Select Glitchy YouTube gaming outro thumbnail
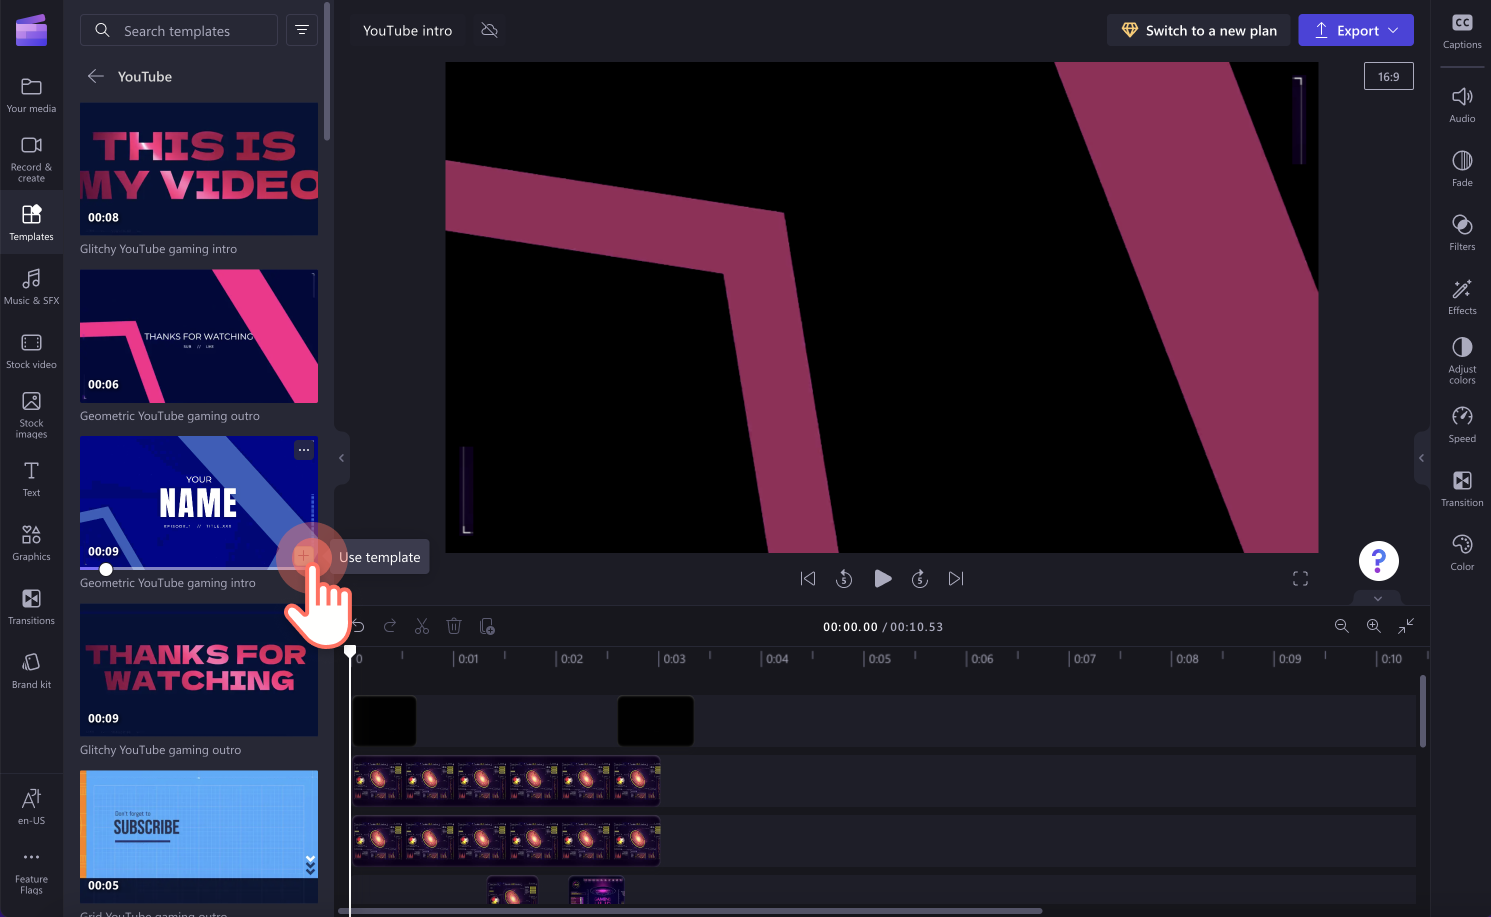The image size is (1491, 917). coord(199,670)
